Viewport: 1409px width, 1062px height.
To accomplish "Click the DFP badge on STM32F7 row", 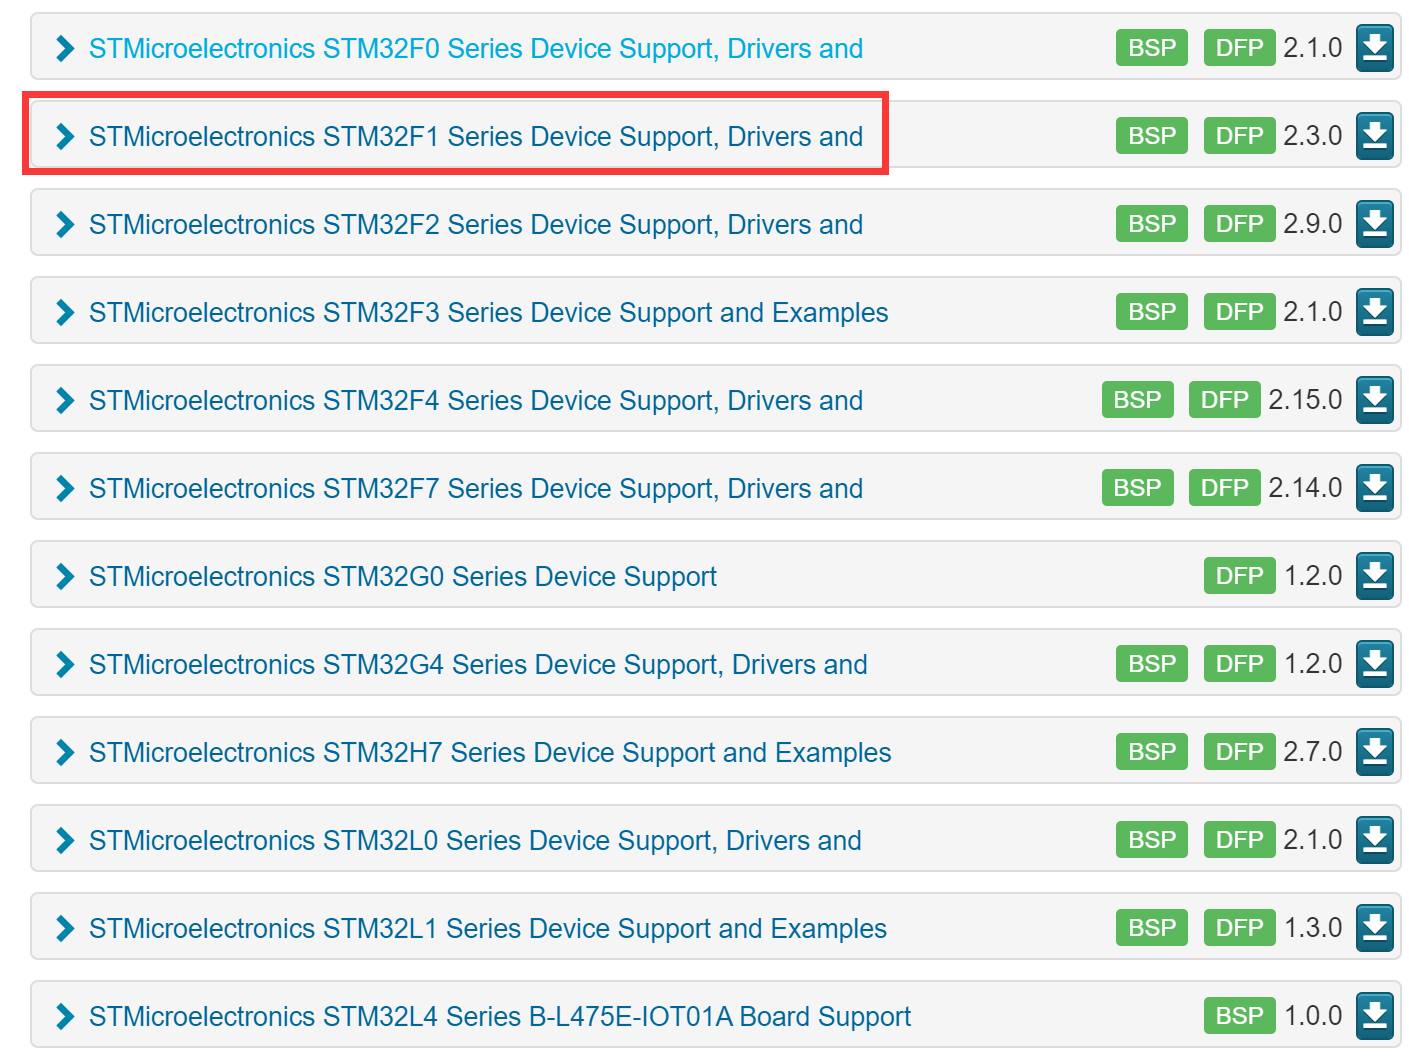I will [1225, 488].
